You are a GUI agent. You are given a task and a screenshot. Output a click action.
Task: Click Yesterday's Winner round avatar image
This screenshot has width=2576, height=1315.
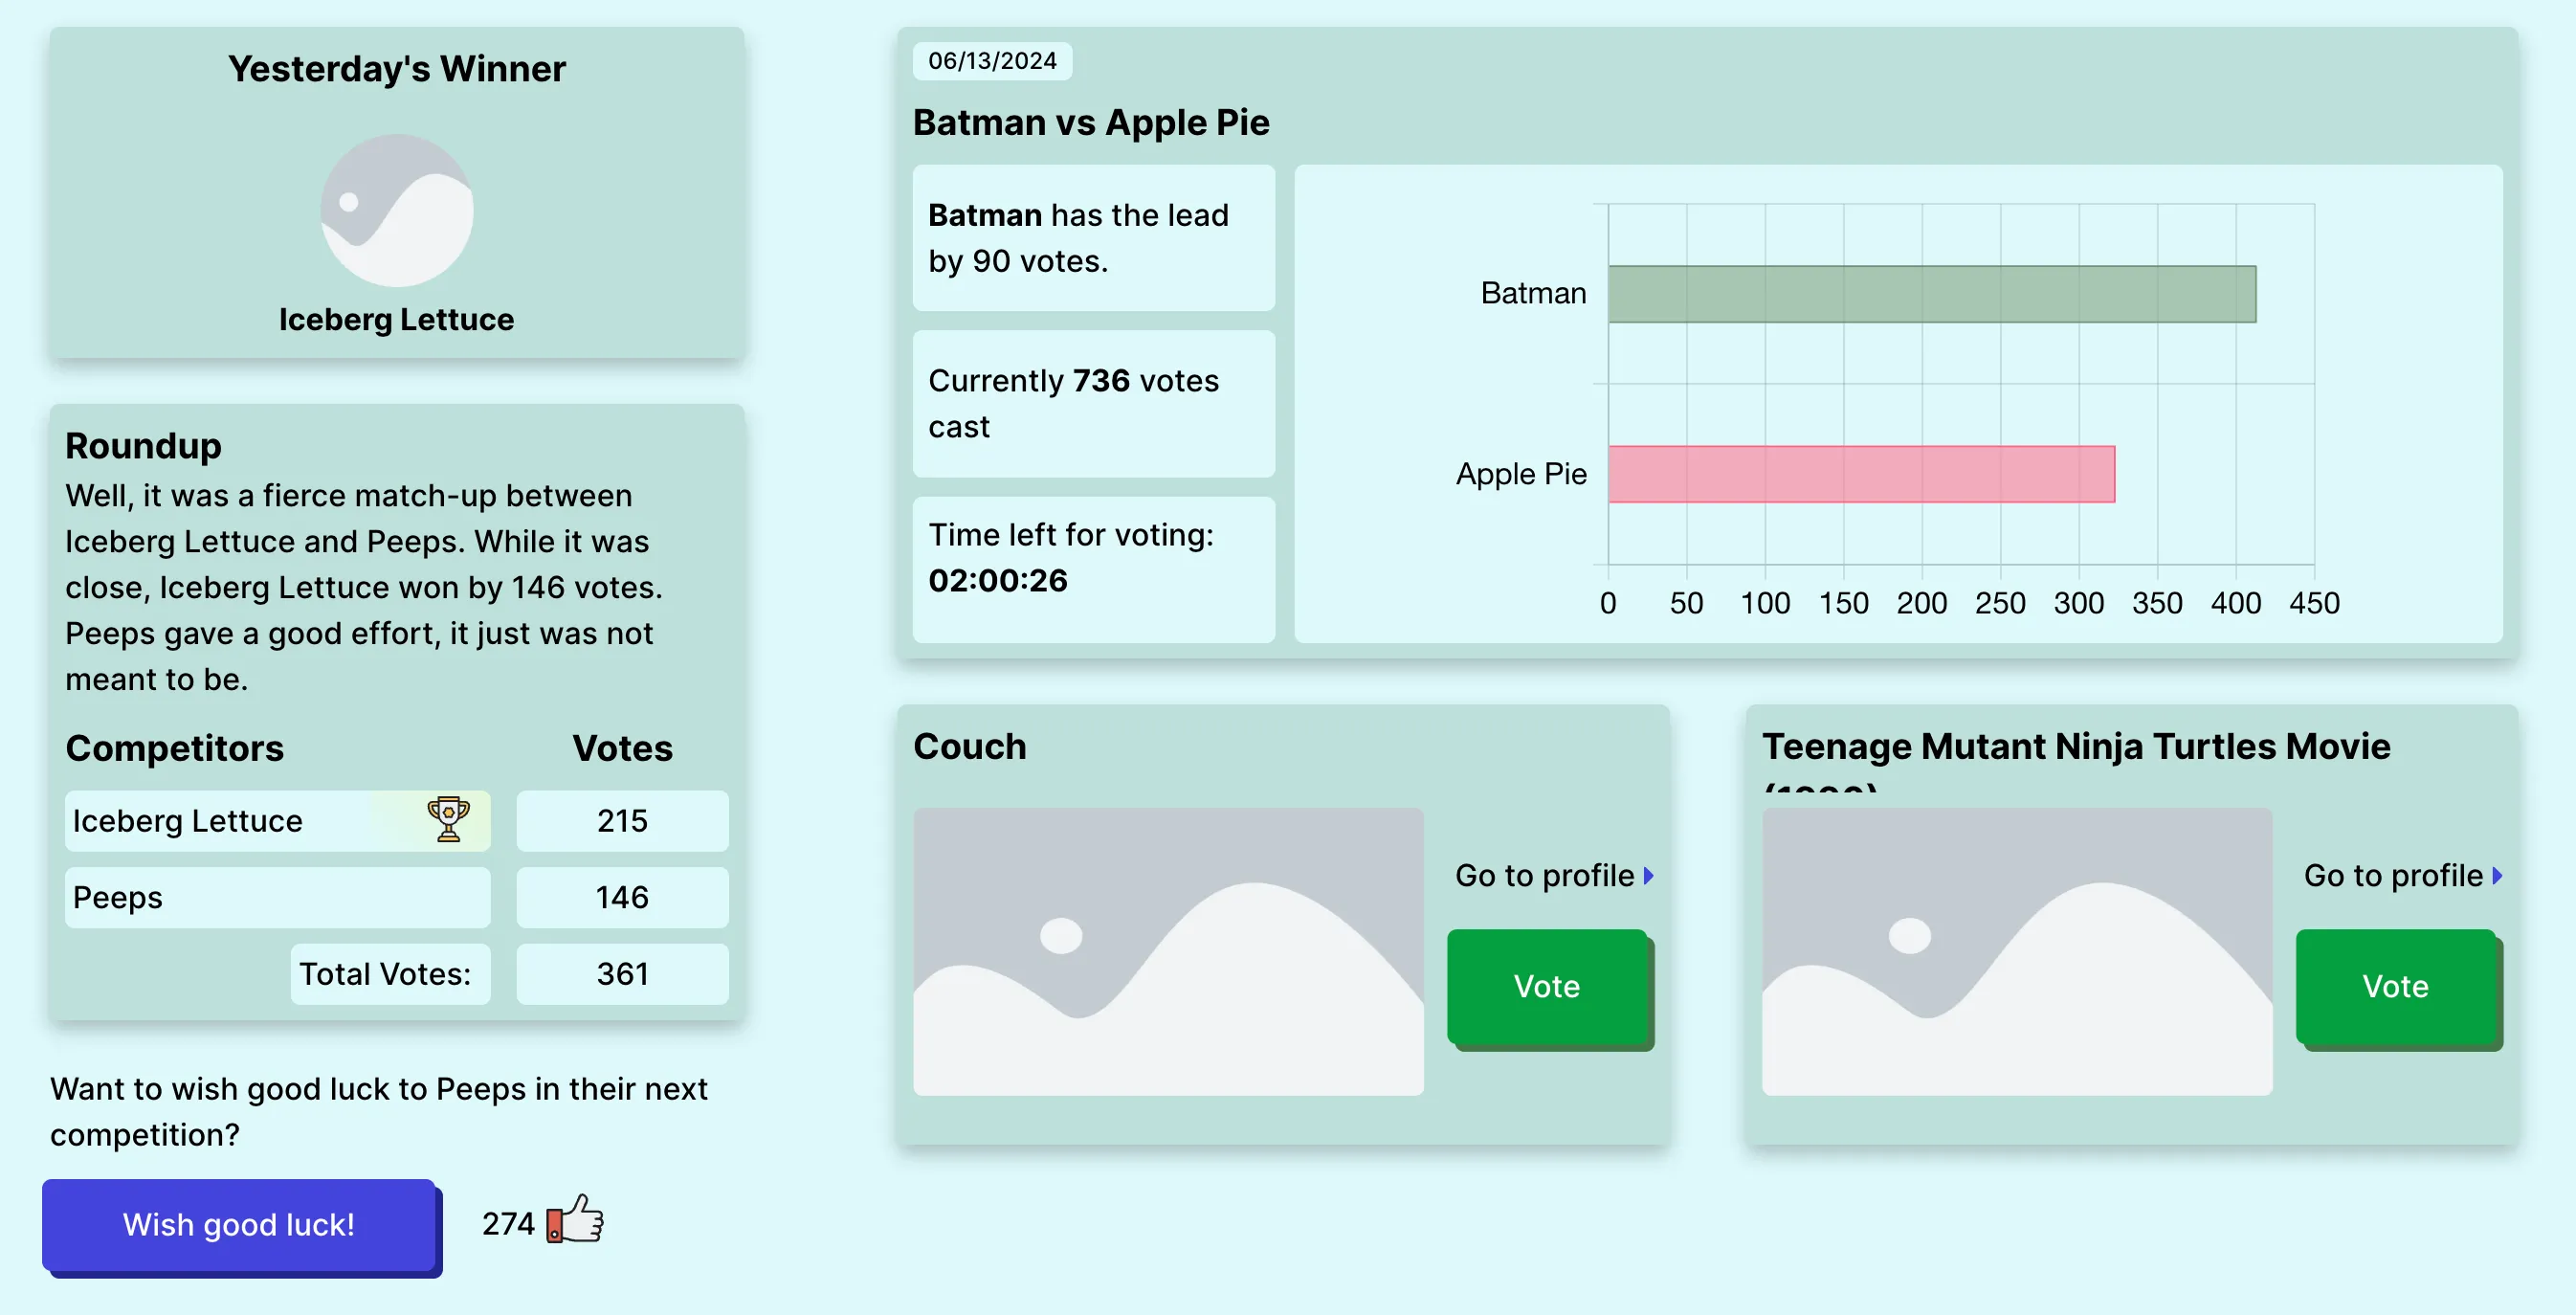click(397, 211)
